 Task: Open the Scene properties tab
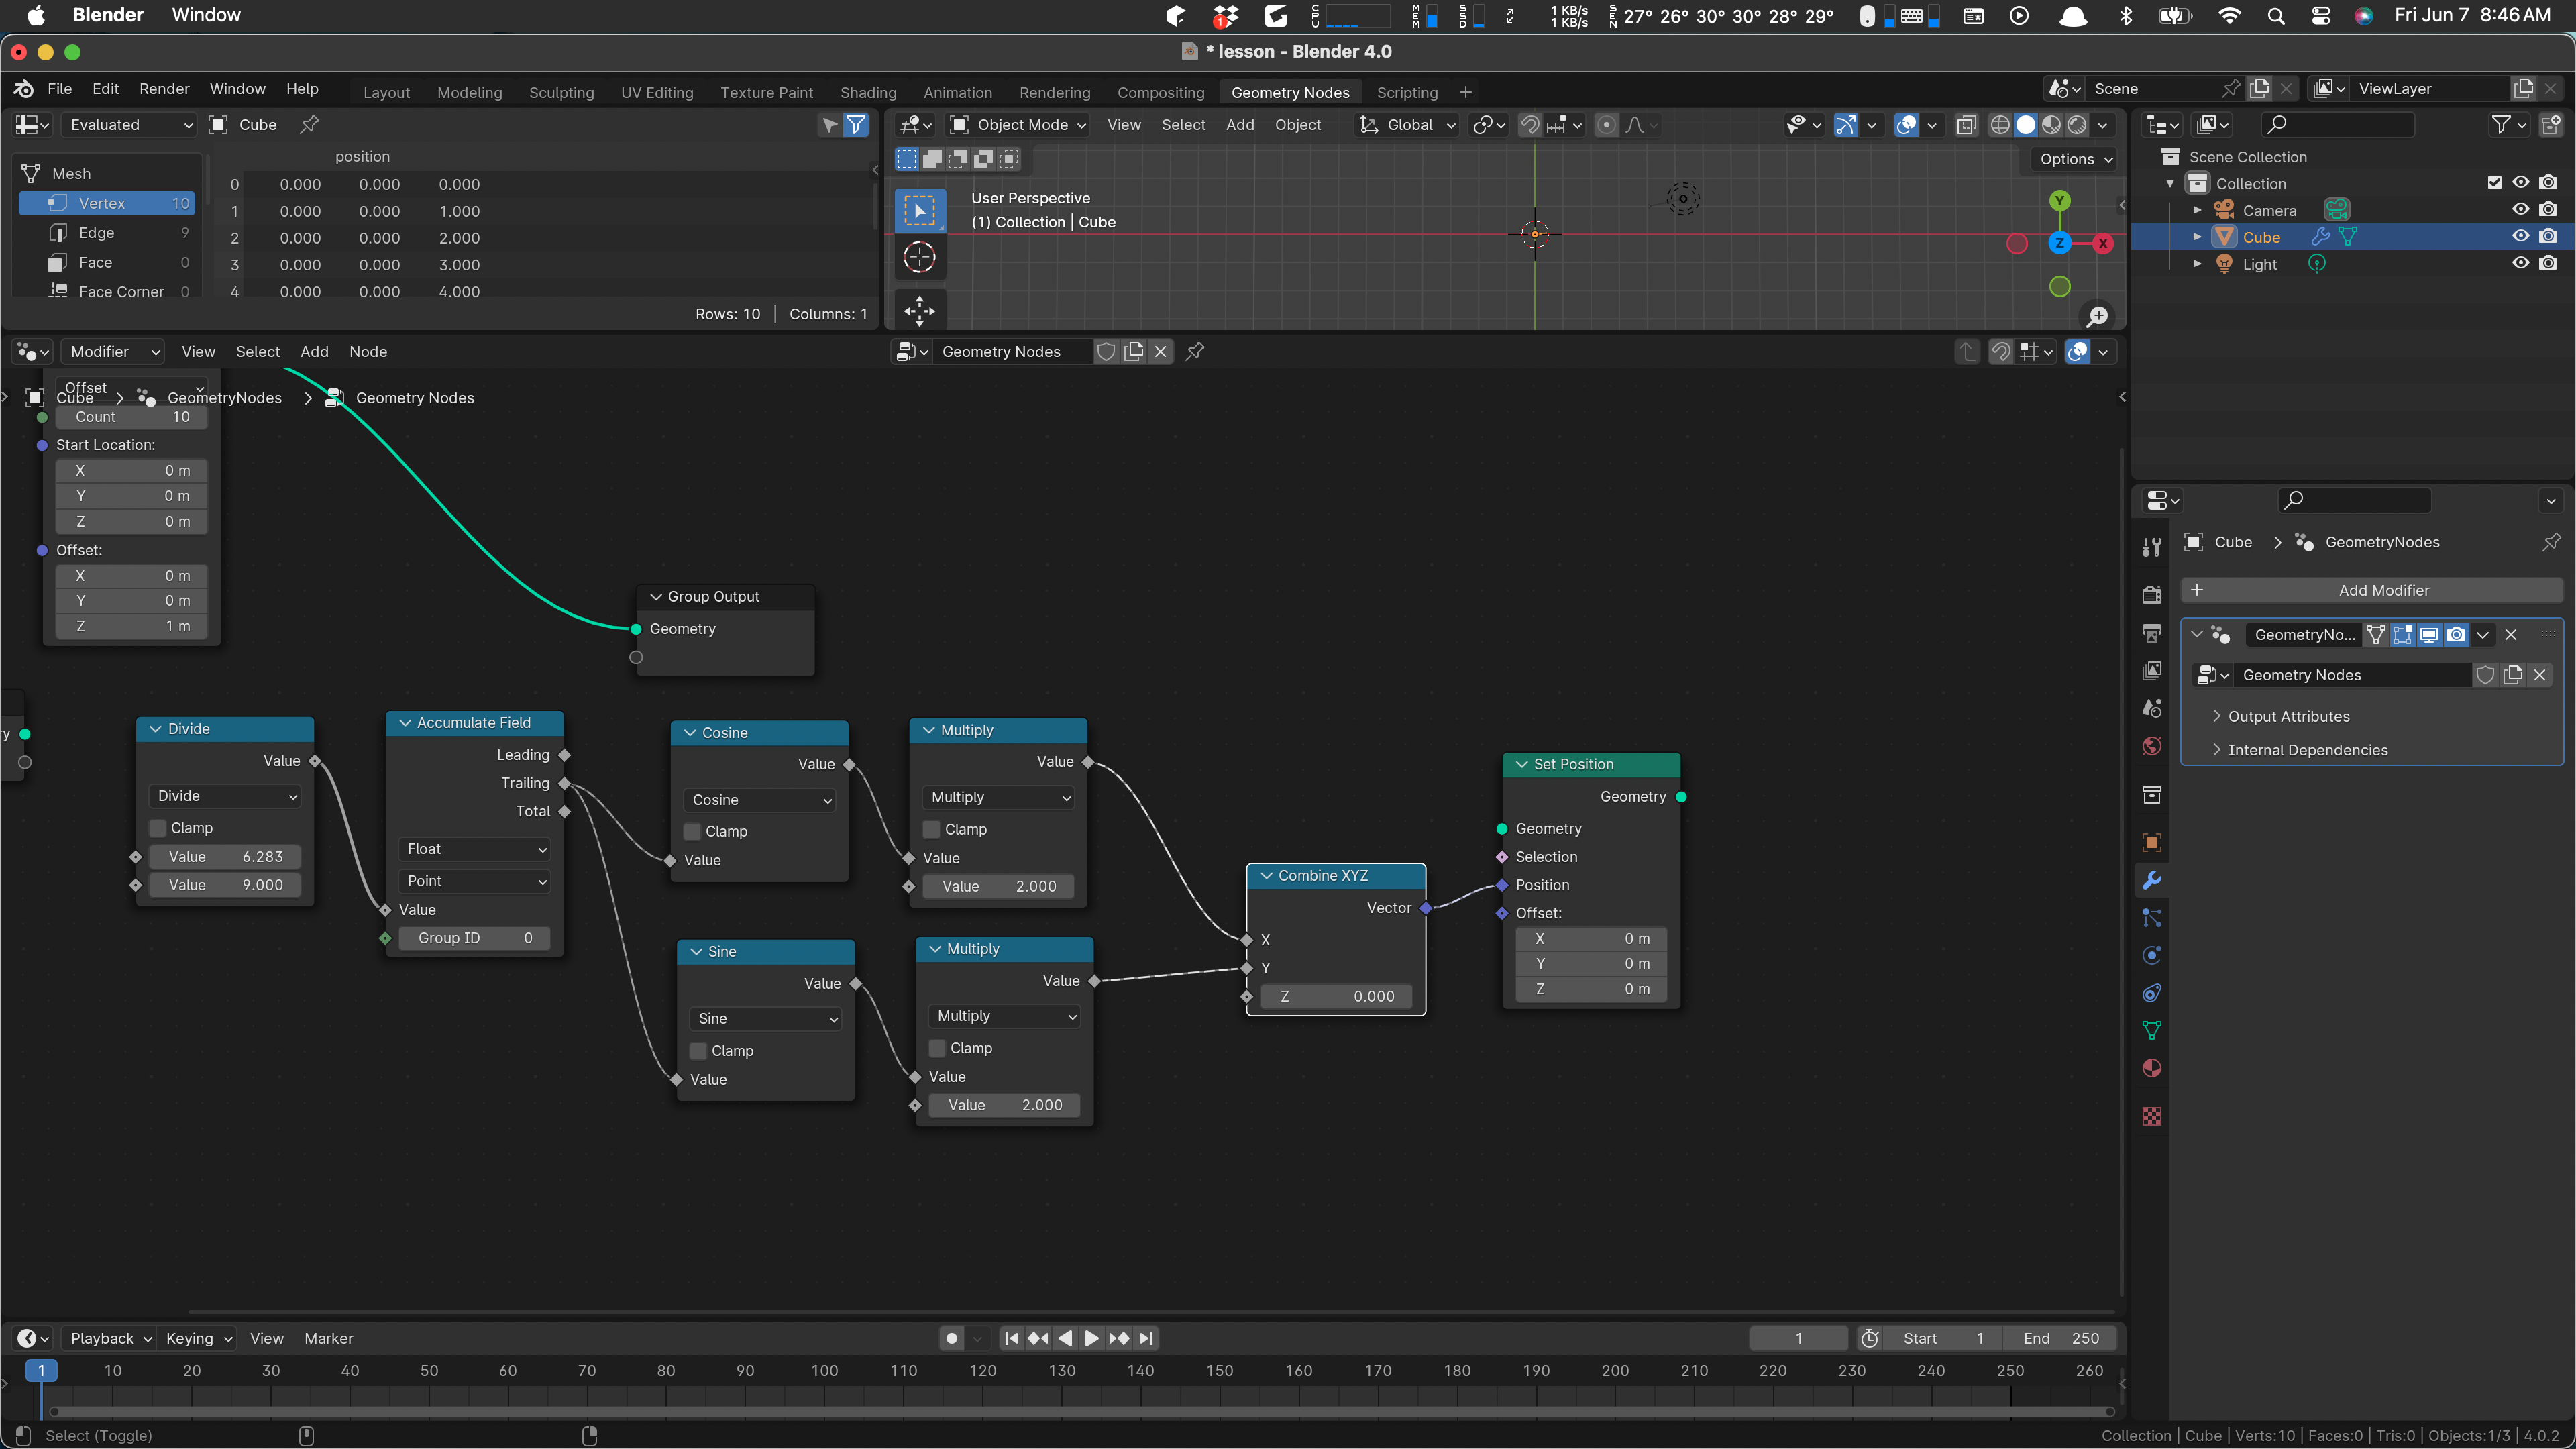[2152, 708]
